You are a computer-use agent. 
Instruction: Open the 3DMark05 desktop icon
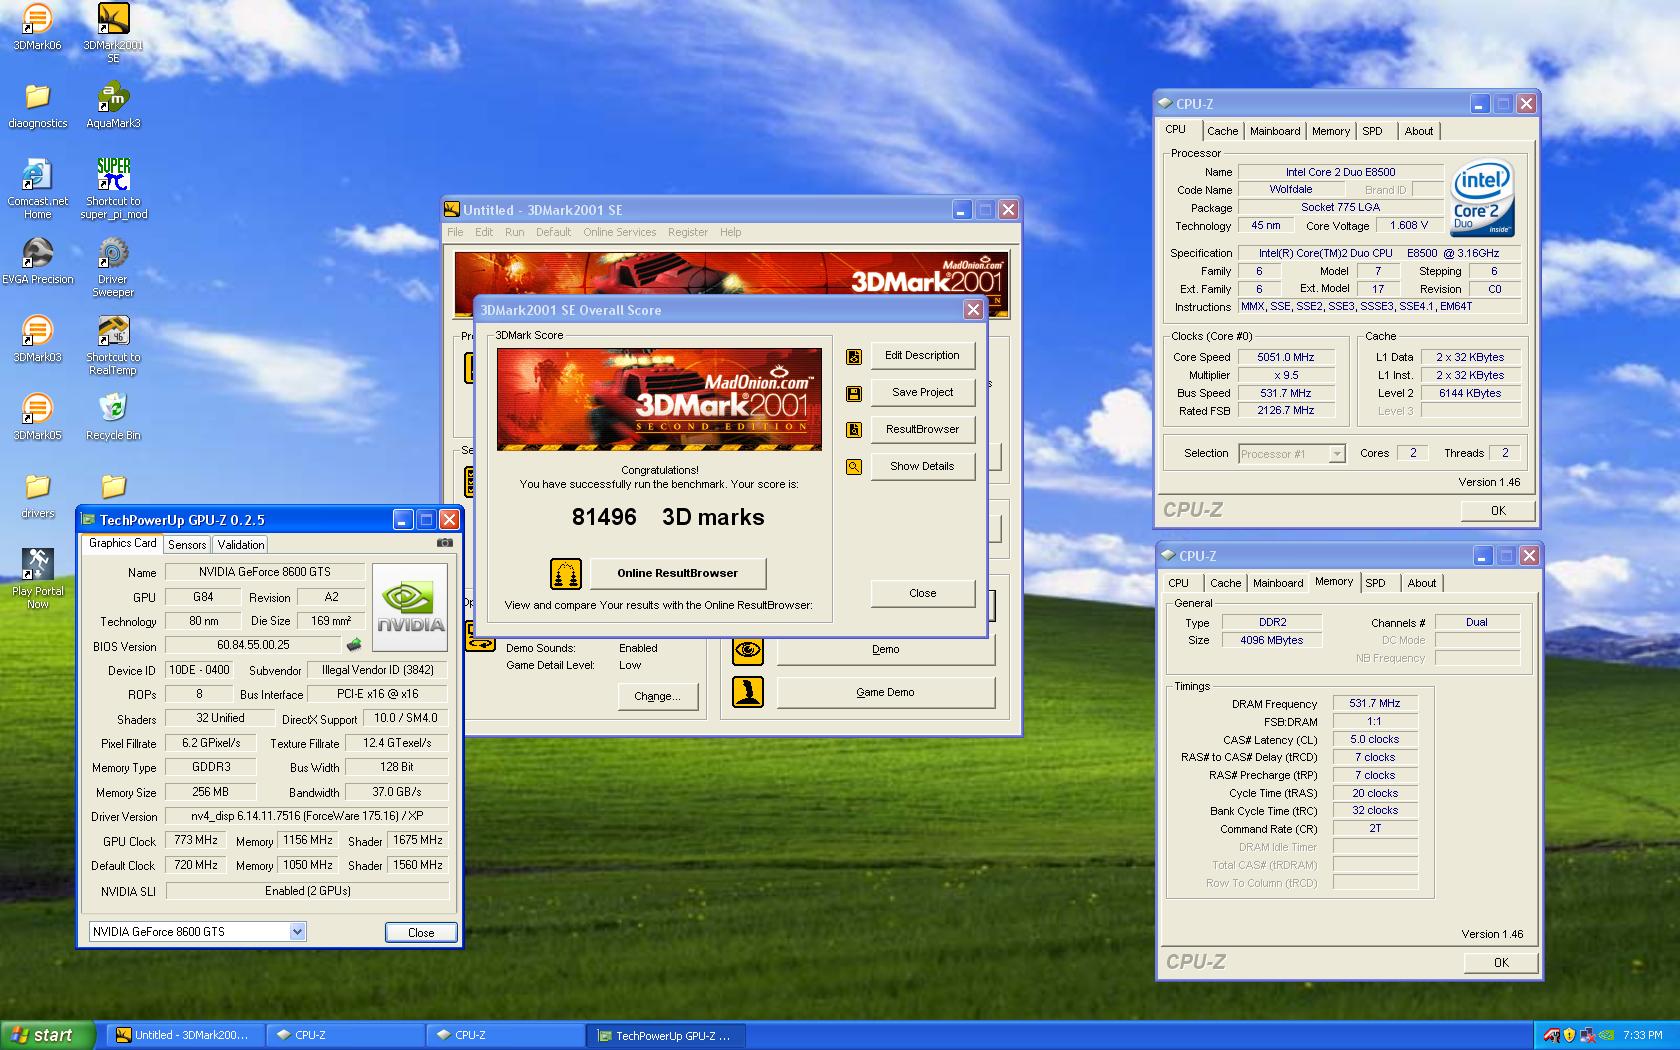click(37, 417)
